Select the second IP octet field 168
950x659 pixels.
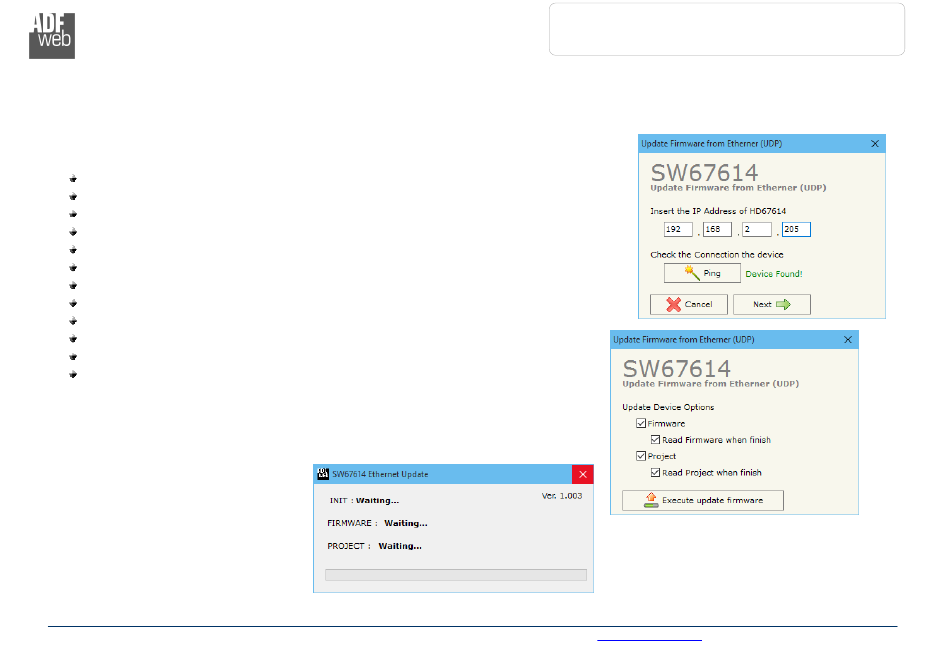717,230
